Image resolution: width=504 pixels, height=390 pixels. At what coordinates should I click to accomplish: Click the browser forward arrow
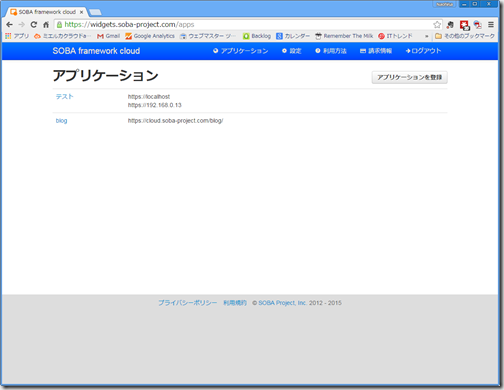22,25
